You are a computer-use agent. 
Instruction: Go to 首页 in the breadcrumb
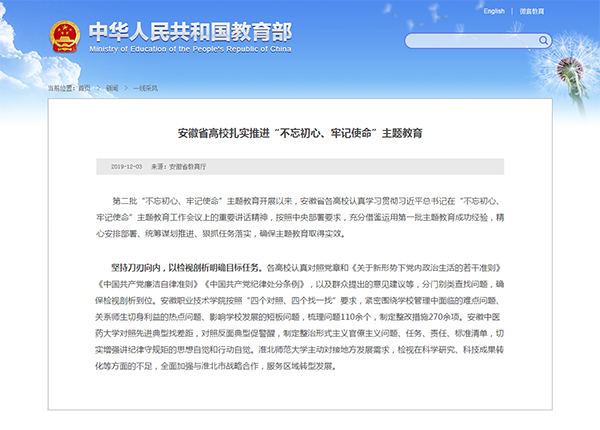point(85,88)
